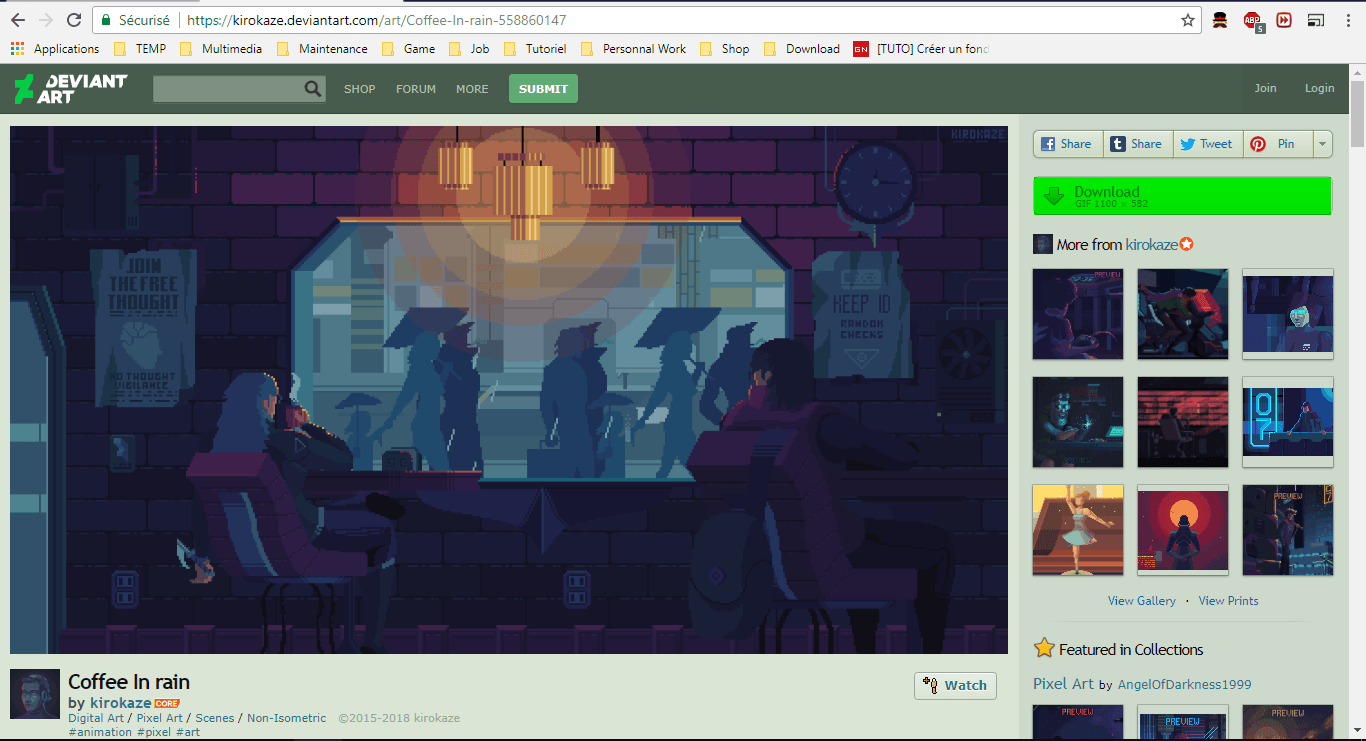Go to the FORUM section
Screen dimensions: 1366x741
pos(416,89)
